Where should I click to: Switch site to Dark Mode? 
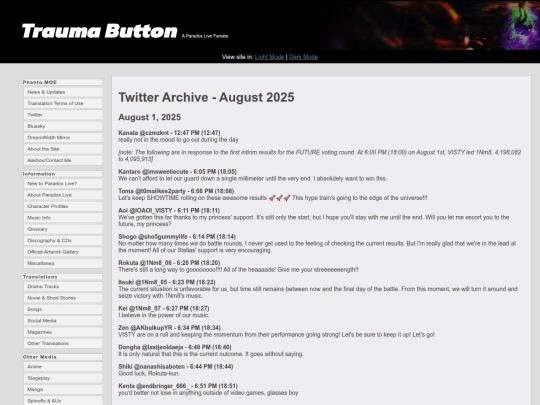click(x=303, y=57)
